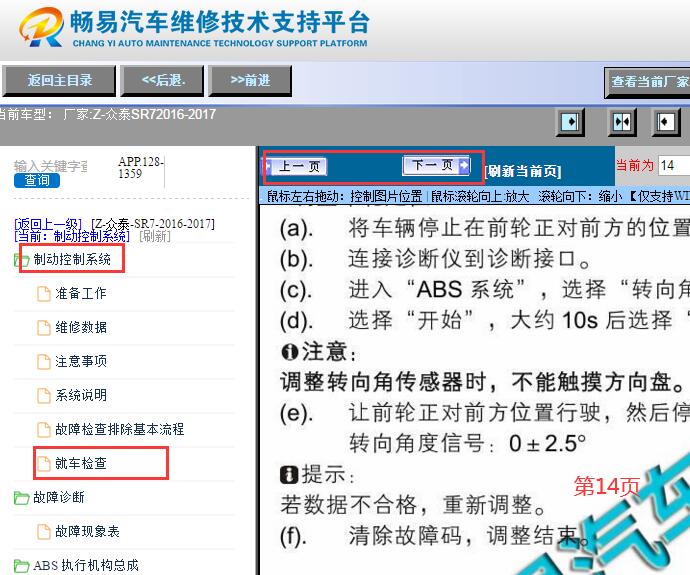The width and height of the screenshot is (690, 575).
Task: Click the arrow icon on 下一页 button
Action: coord(463,165)
